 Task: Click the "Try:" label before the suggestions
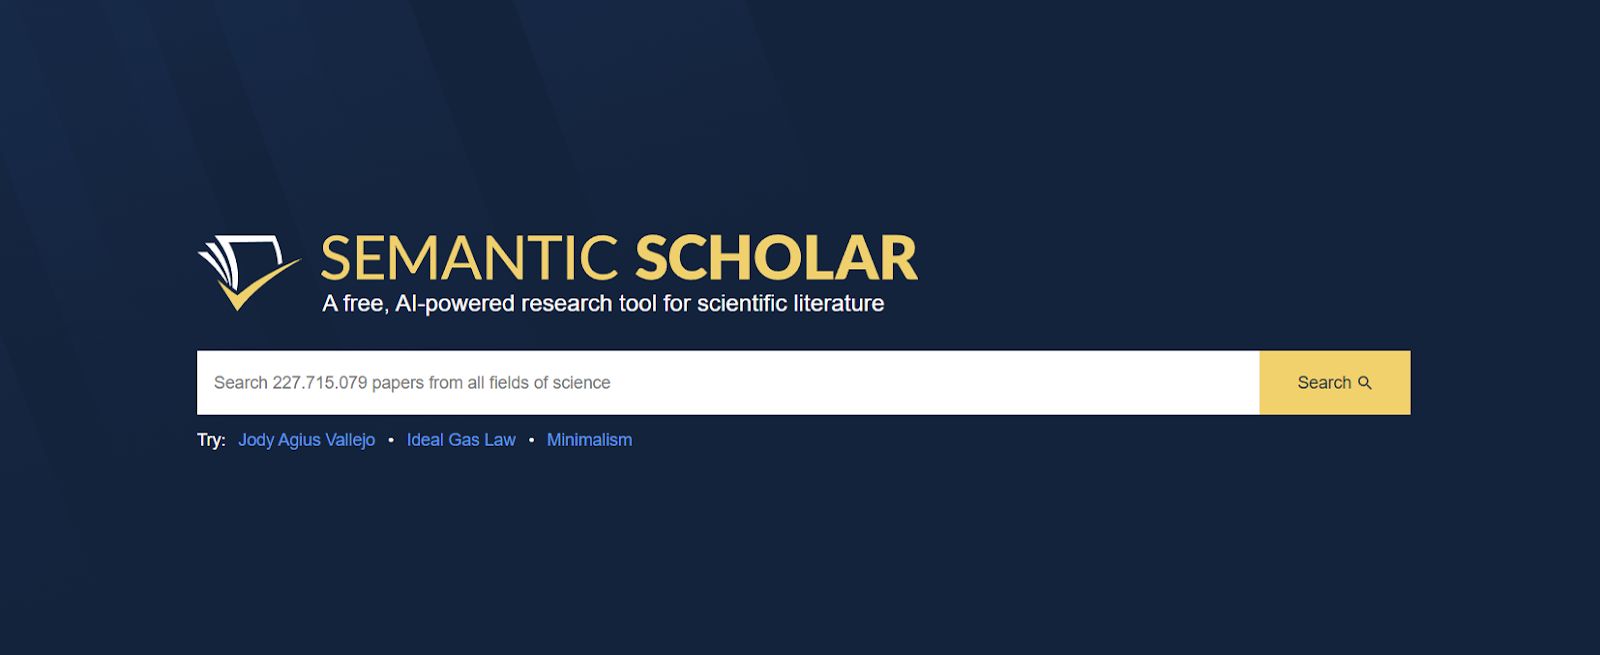pyautogui.click(x=211, y=440)
